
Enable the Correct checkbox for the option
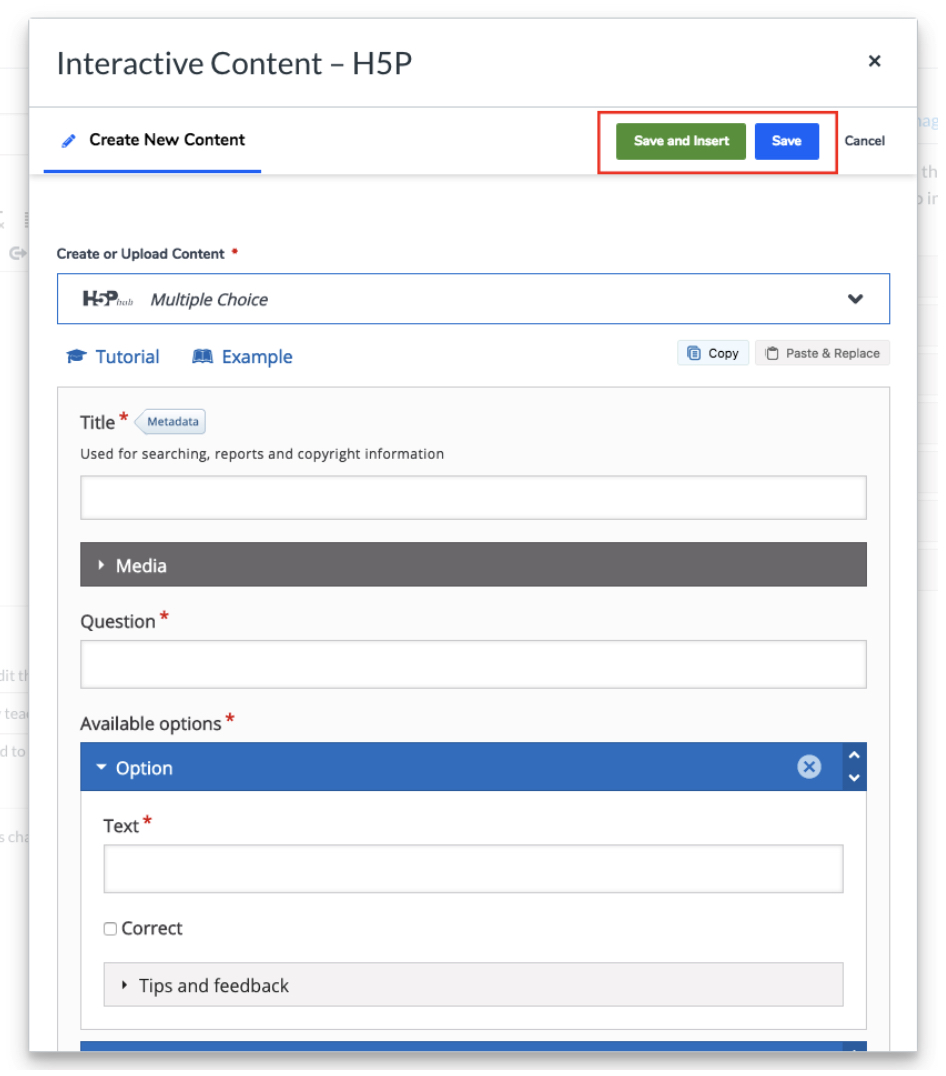[x=110, y=928]
